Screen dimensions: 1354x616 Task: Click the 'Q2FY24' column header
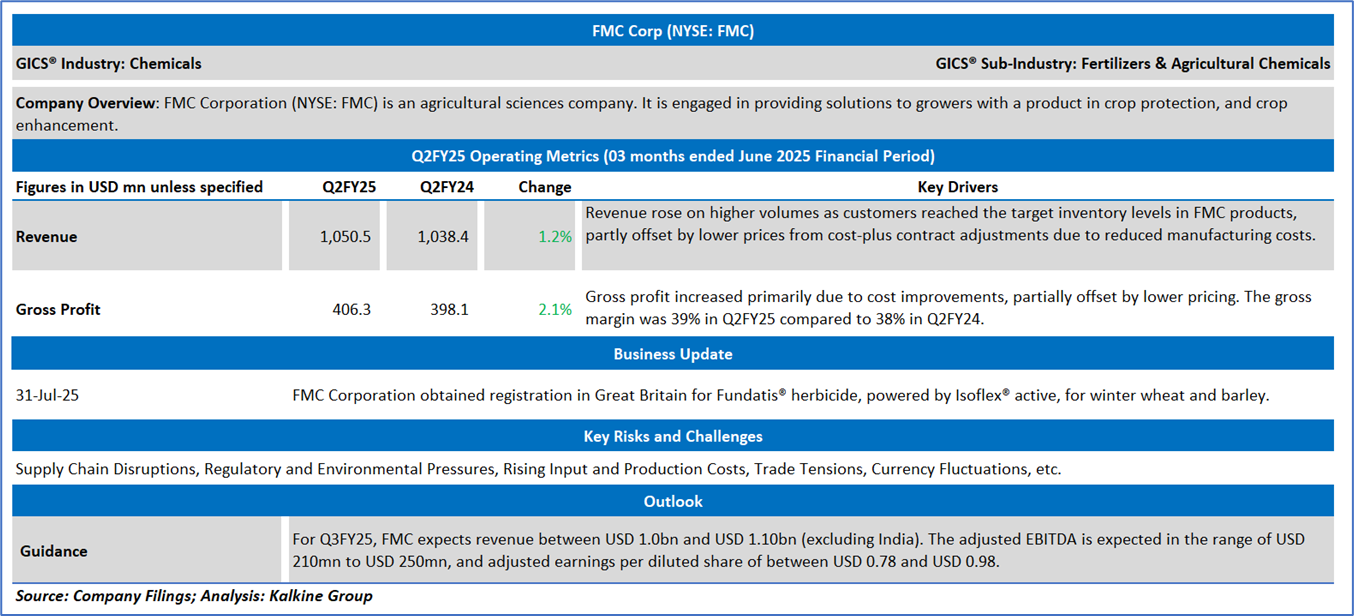coord(447,187)
